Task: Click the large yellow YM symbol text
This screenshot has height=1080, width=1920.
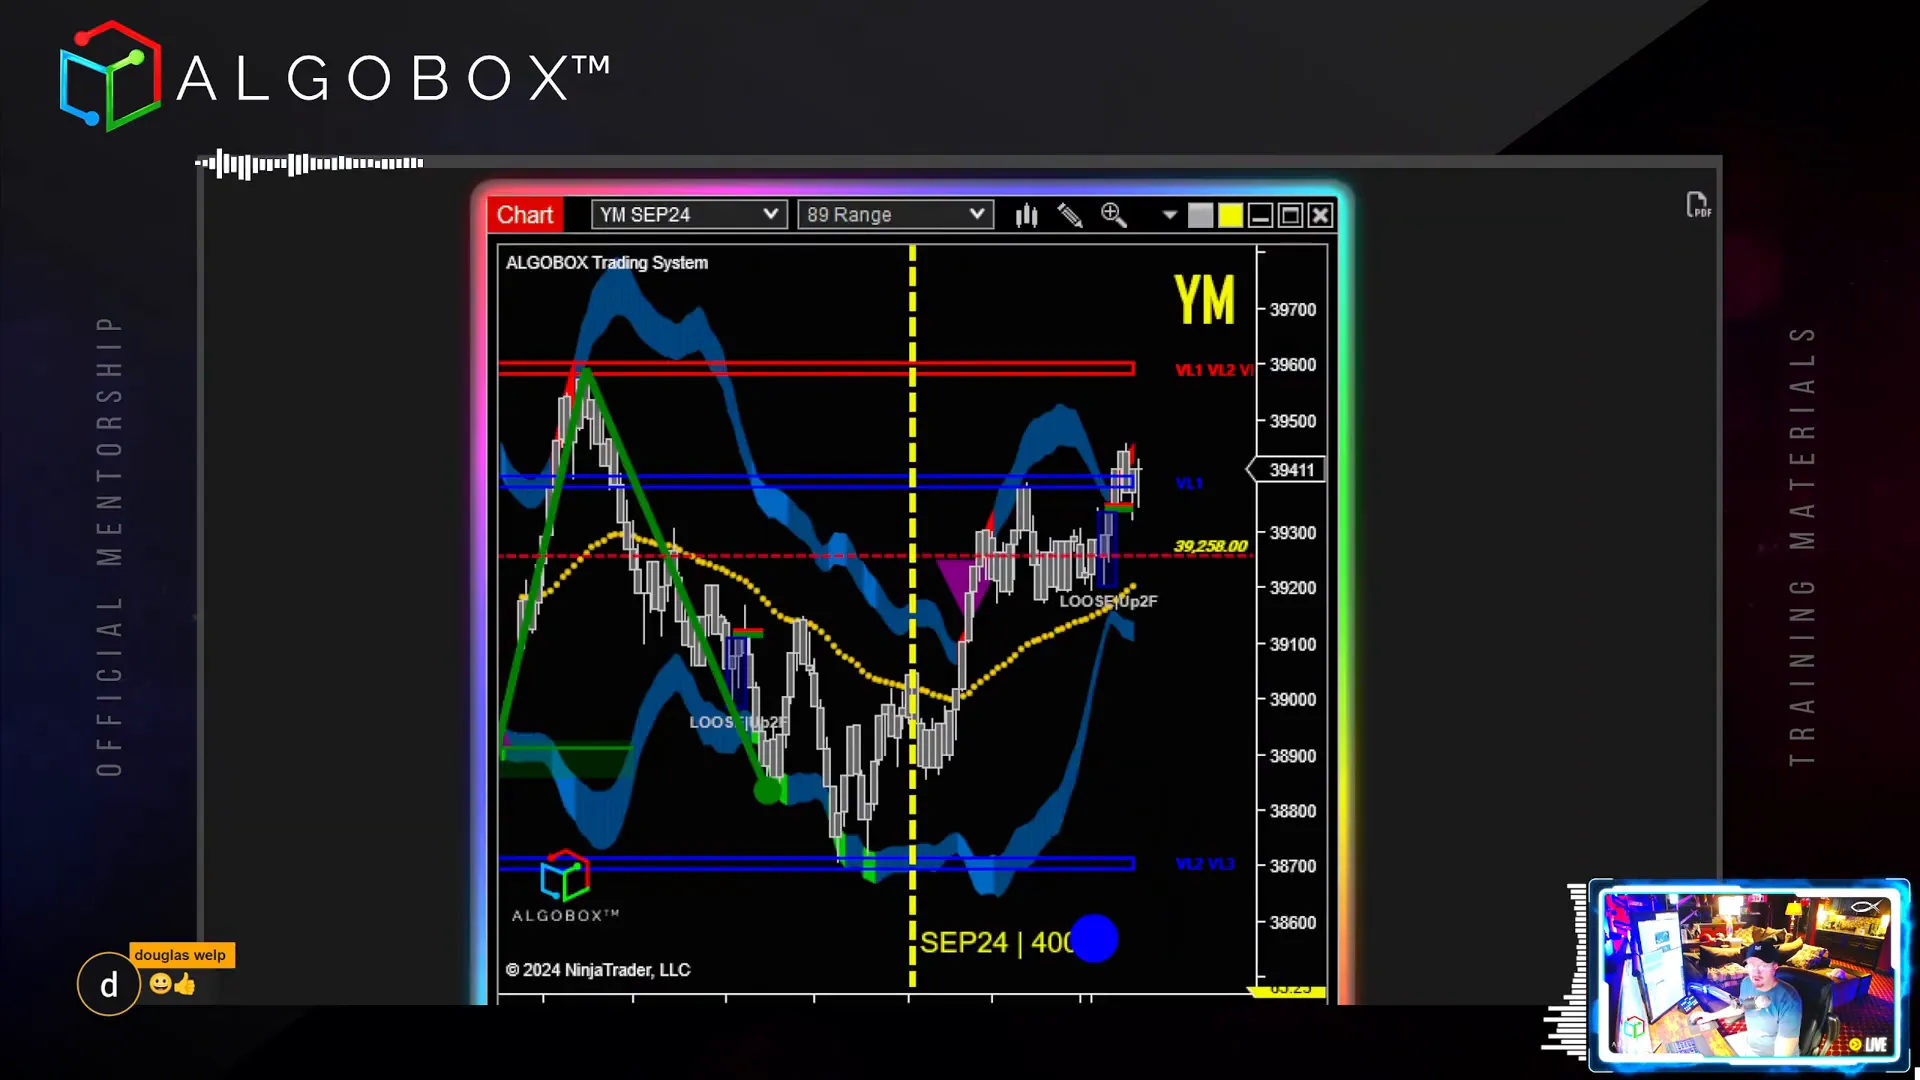Action: [1204, 300]
